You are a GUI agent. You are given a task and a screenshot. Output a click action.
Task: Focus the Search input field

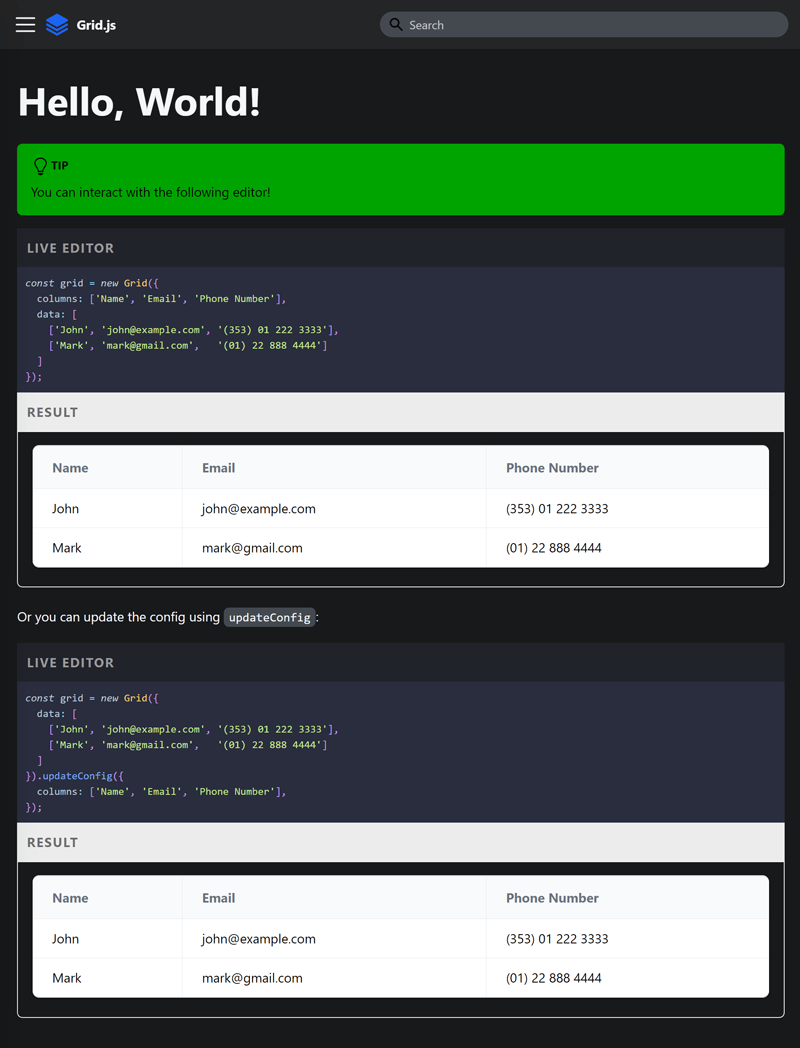coord(590,25)
